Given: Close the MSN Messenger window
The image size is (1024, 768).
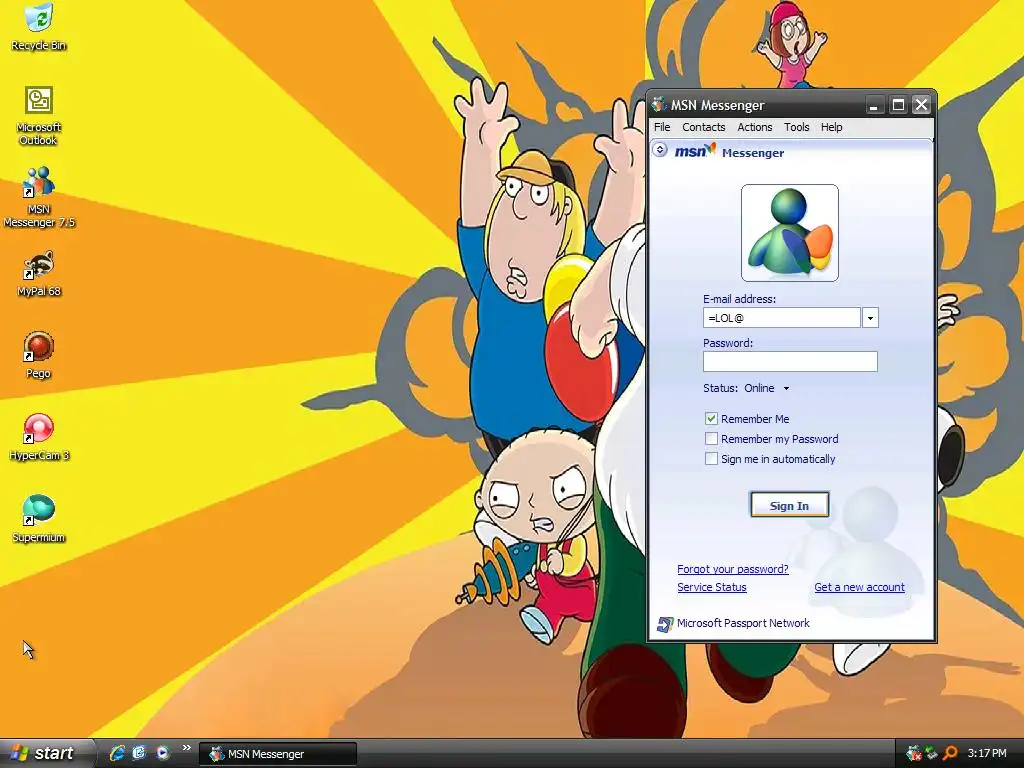Looking at the screenshot, I should point(921,104).
